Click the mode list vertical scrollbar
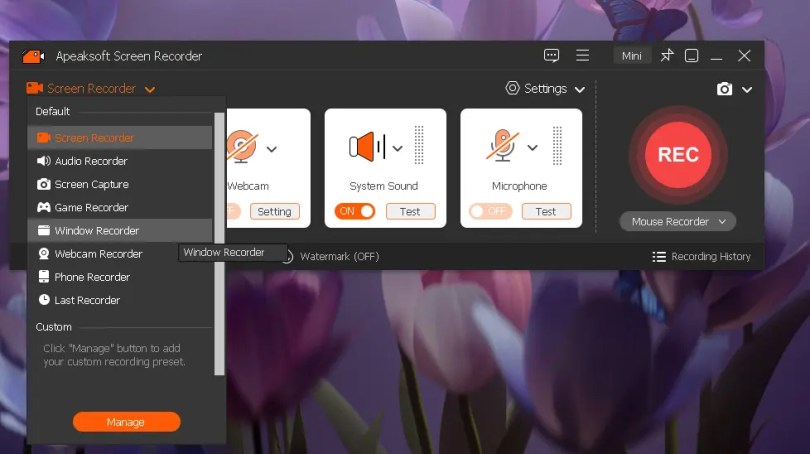This screenshot has width=810, height=454. click(219, 244)
